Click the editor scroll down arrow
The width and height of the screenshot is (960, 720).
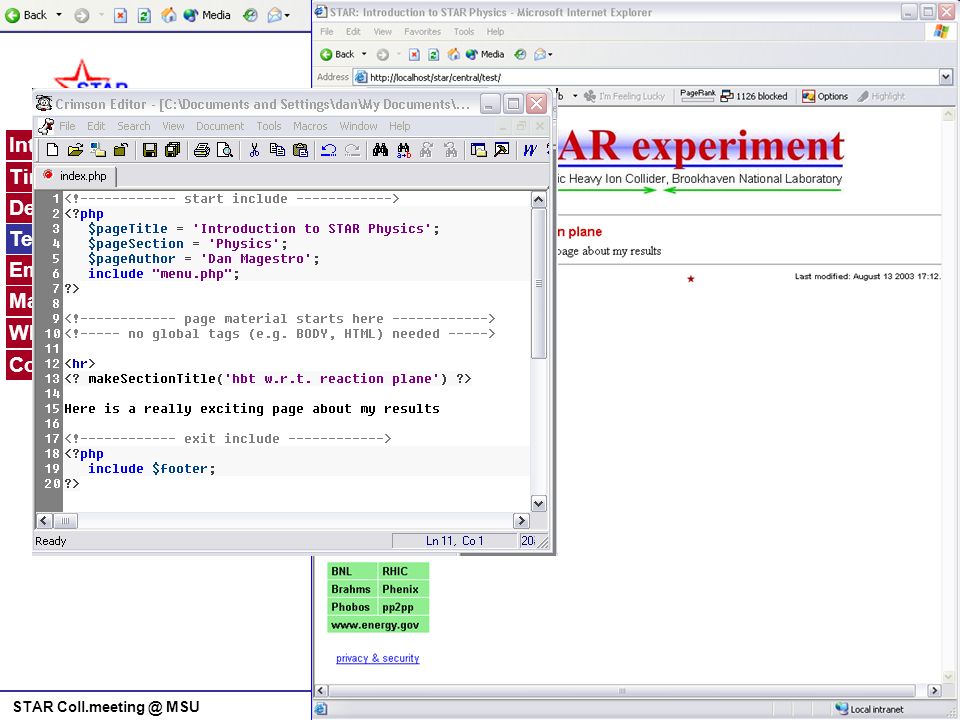pos(538,504)
